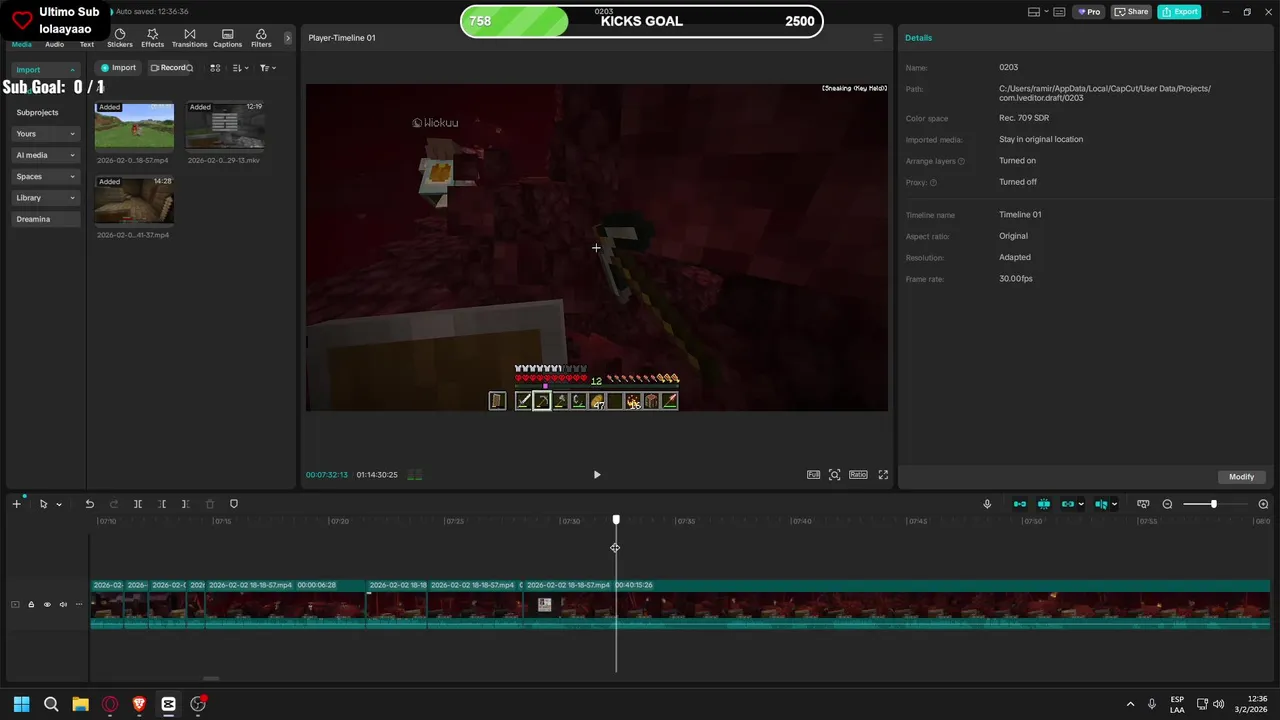The width and height of the screenshot is (1280, 720).
Task: Open the media filter dropdown
Action: point(267,68)
